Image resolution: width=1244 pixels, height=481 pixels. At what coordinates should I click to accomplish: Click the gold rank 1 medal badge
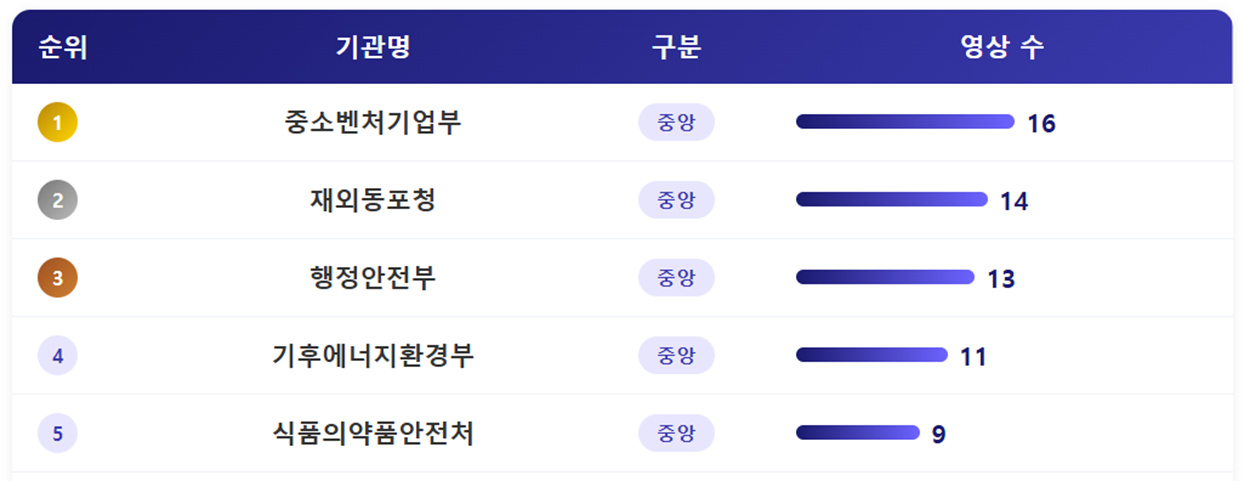[57, 122]
